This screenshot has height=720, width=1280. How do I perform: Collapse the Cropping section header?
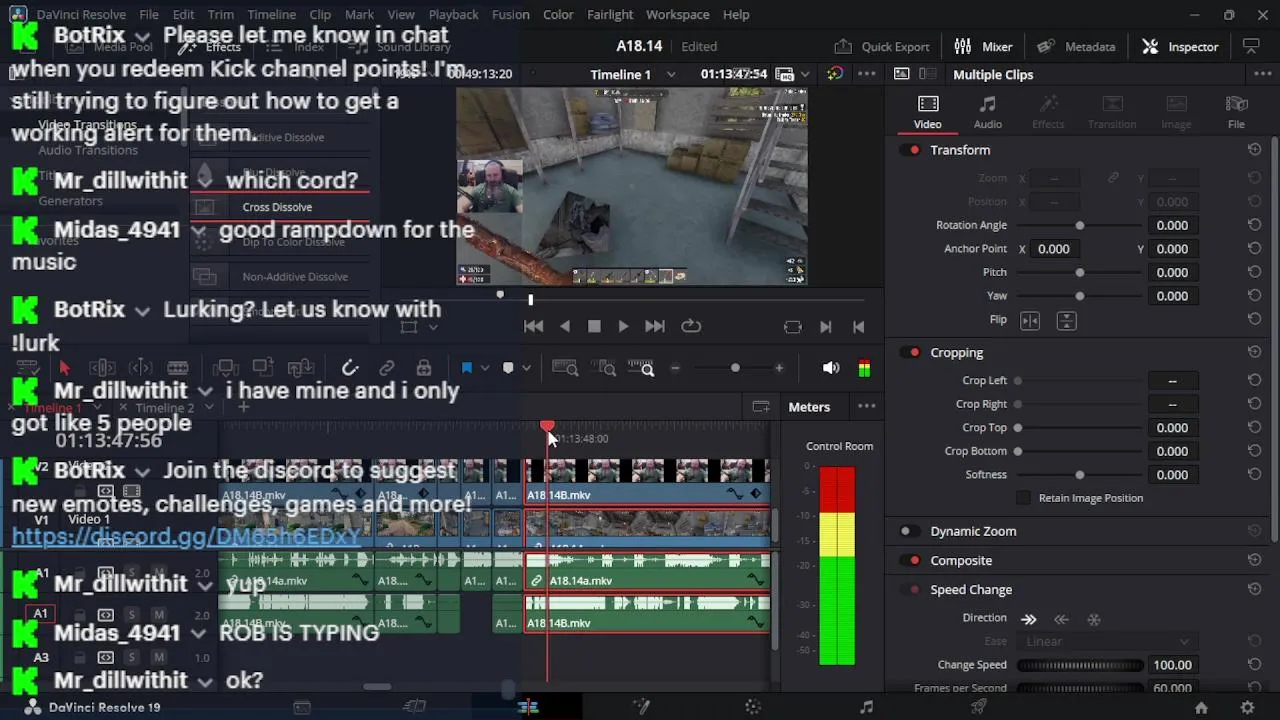pos(957,352)
